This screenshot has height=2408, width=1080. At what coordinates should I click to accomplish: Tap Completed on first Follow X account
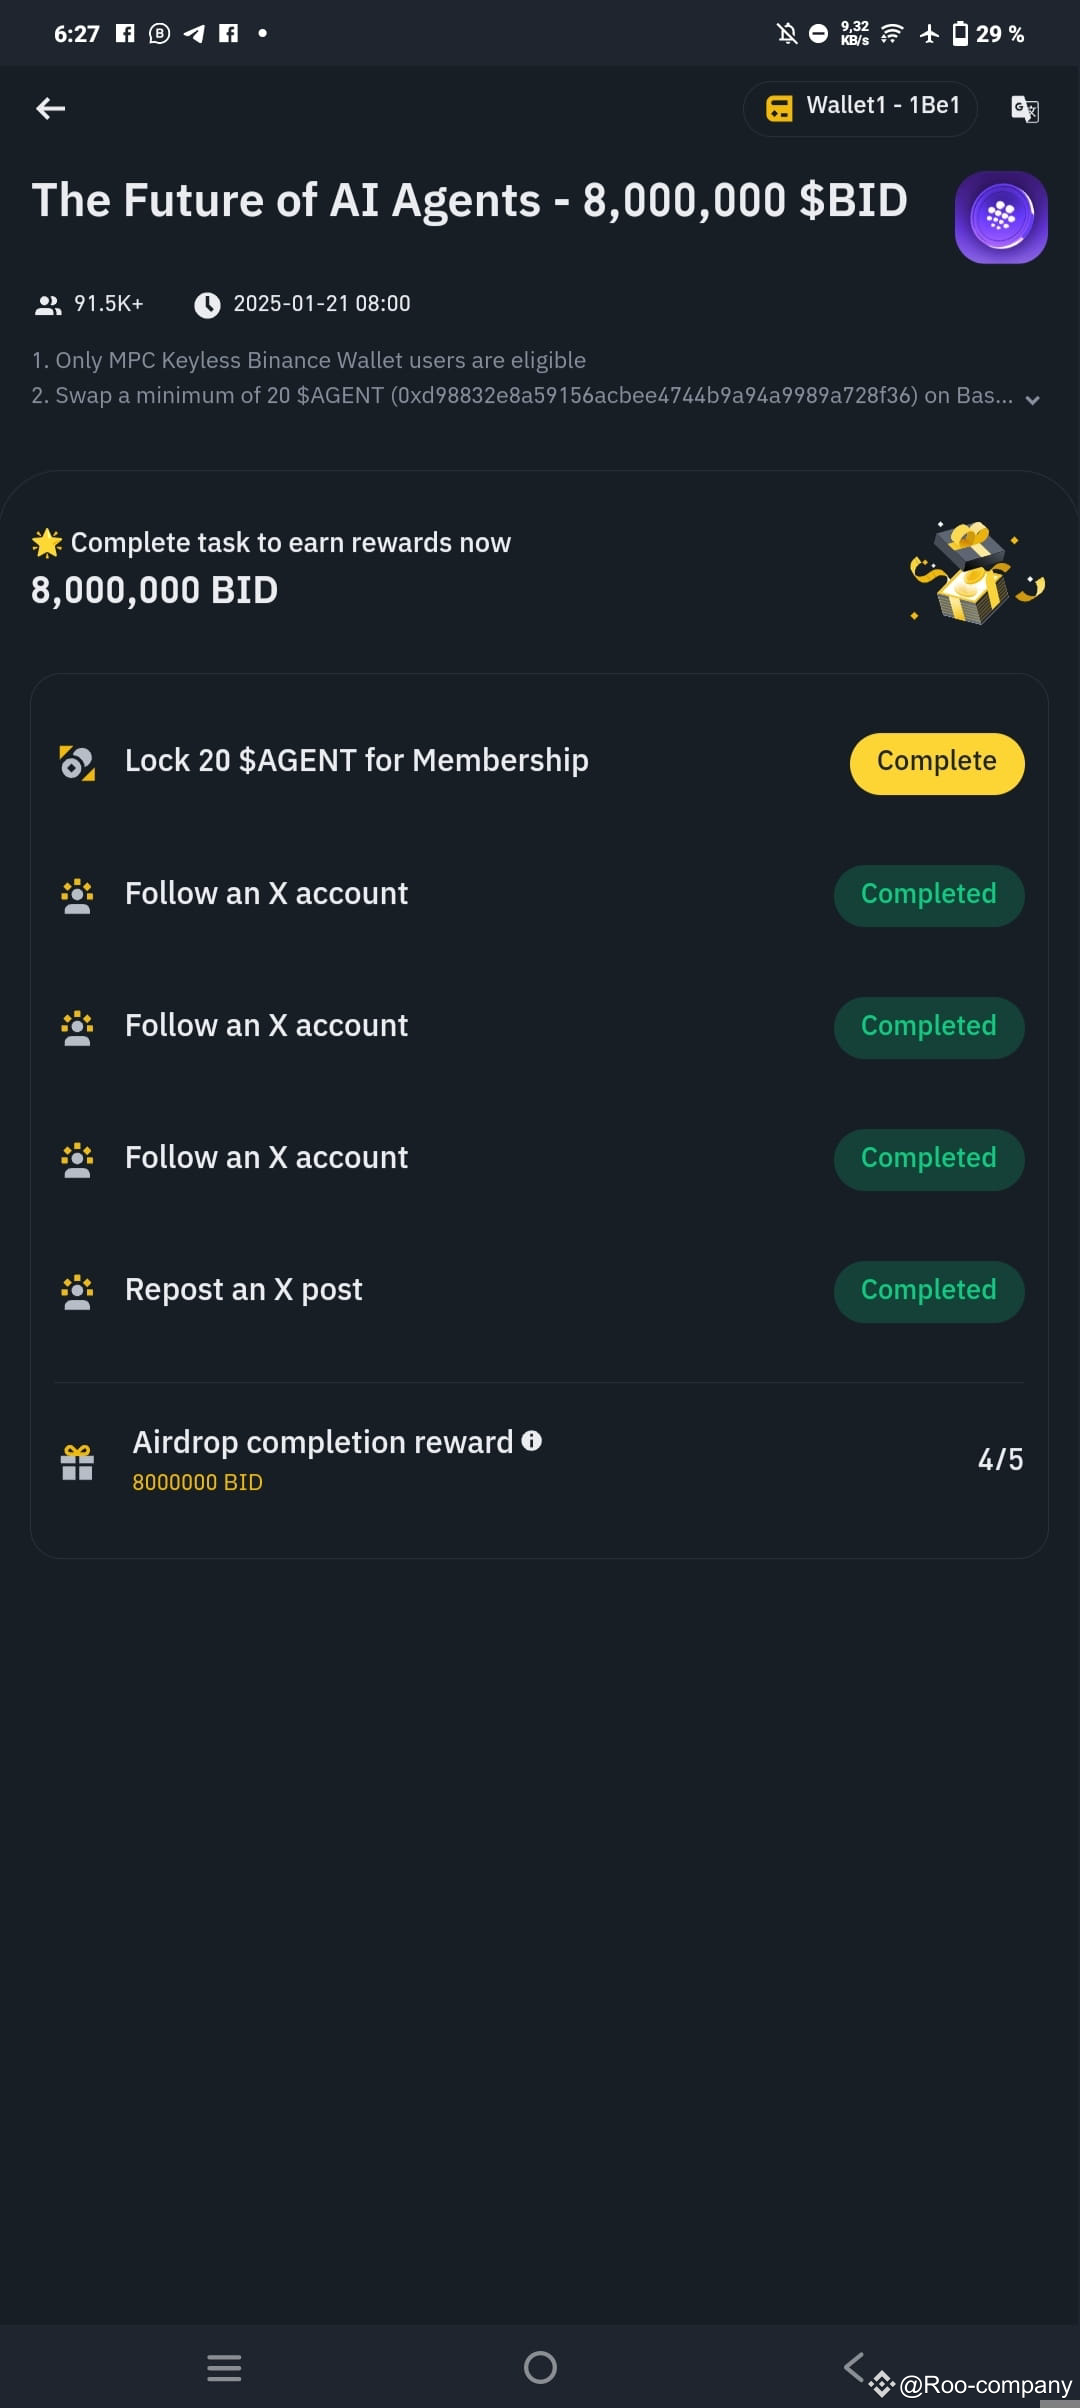pos(928,895)
